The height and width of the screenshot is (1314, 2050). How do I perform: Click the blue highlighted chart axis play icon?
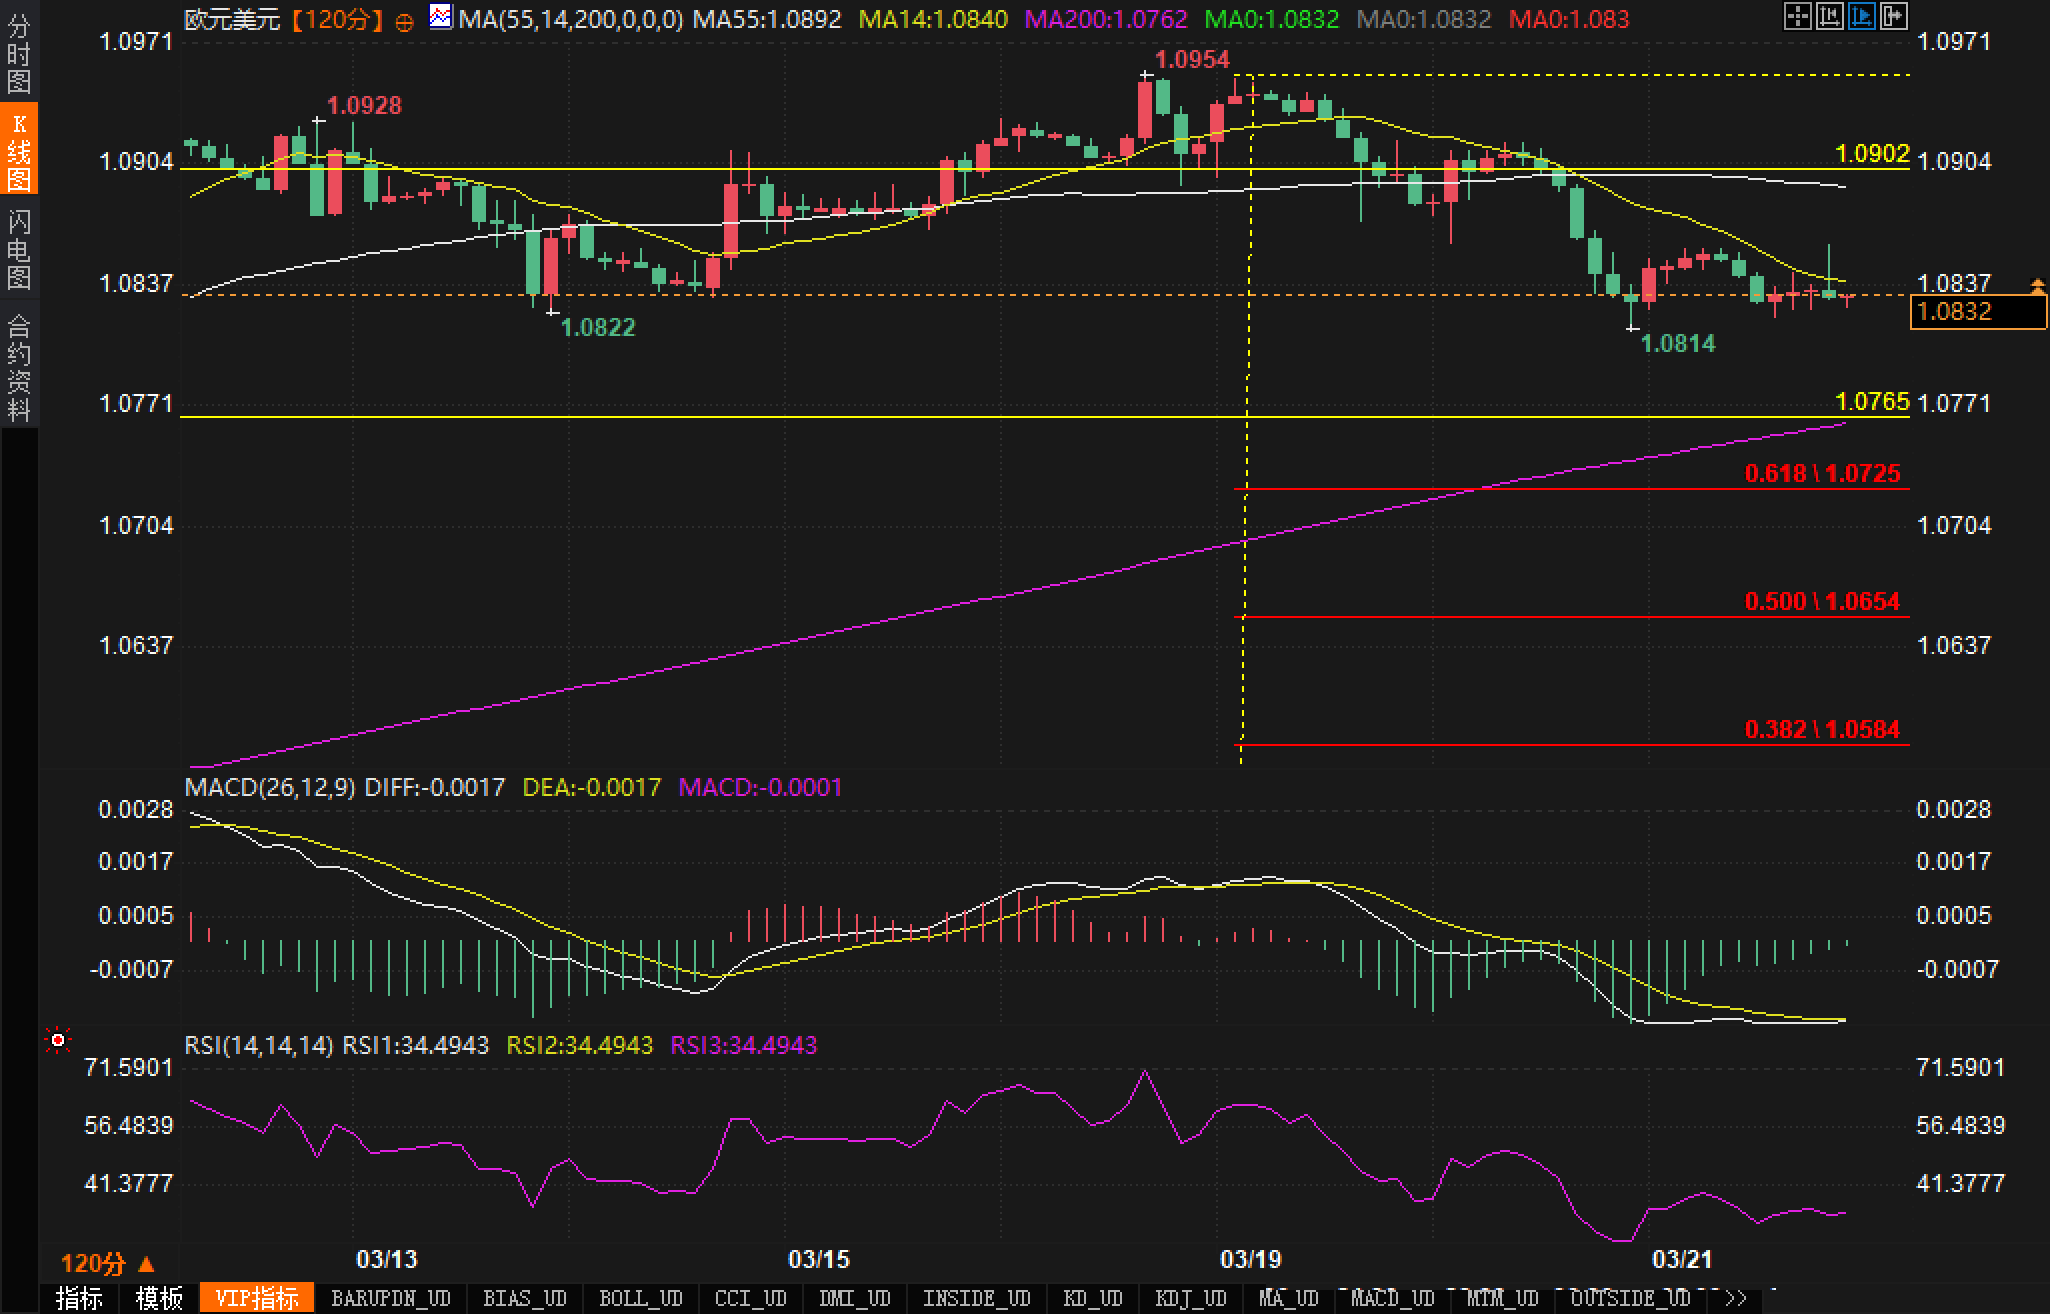point(1861,16)
